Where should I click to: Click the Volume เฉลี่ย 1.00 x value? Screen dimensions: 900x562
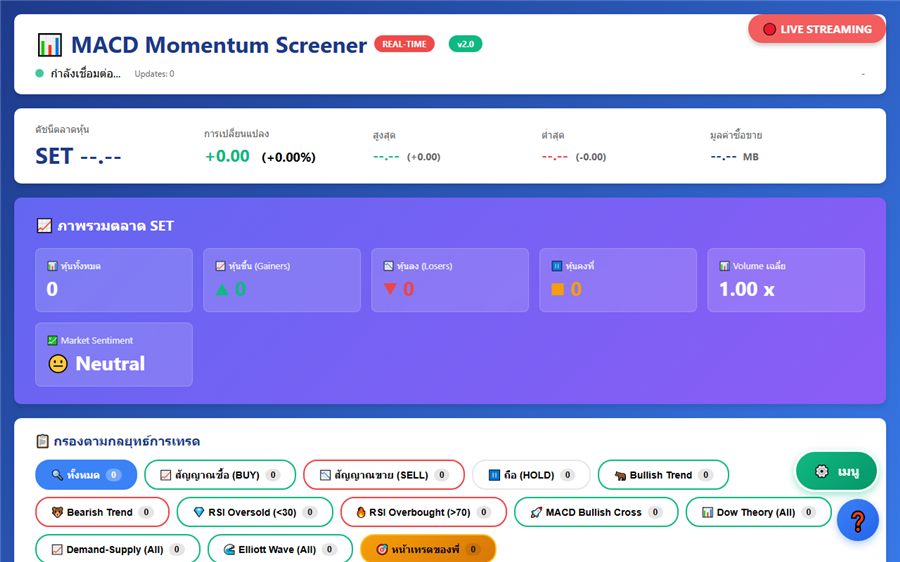[747, 289]
